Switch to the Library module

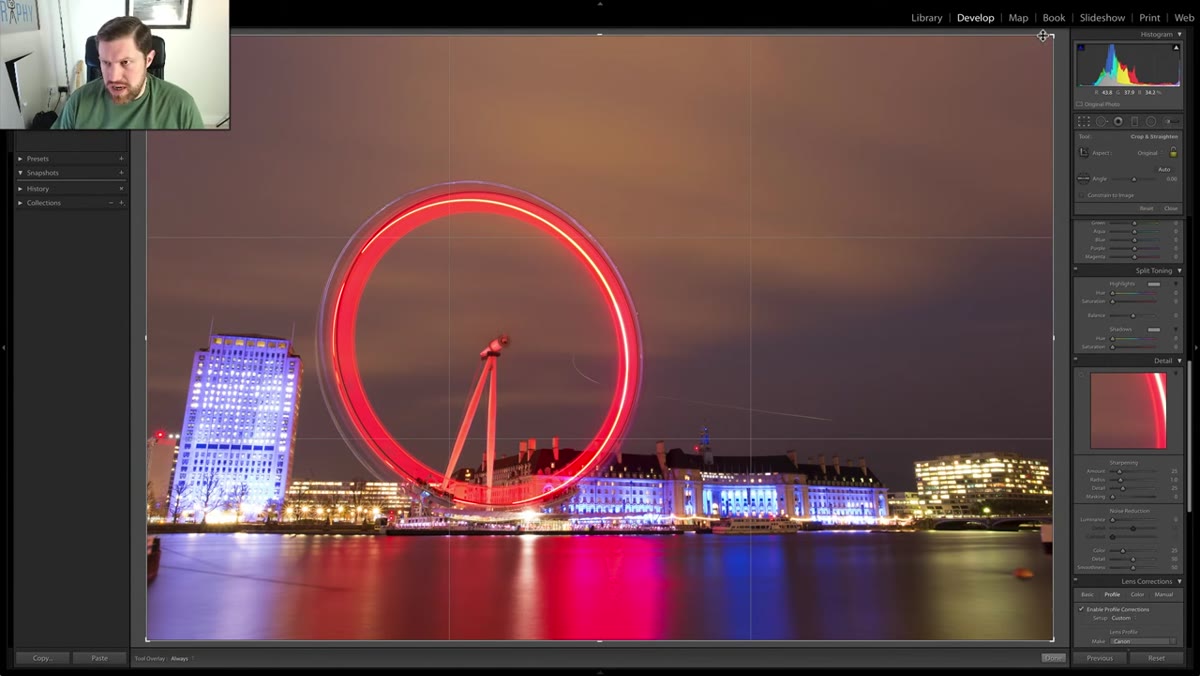coord(927,18)
